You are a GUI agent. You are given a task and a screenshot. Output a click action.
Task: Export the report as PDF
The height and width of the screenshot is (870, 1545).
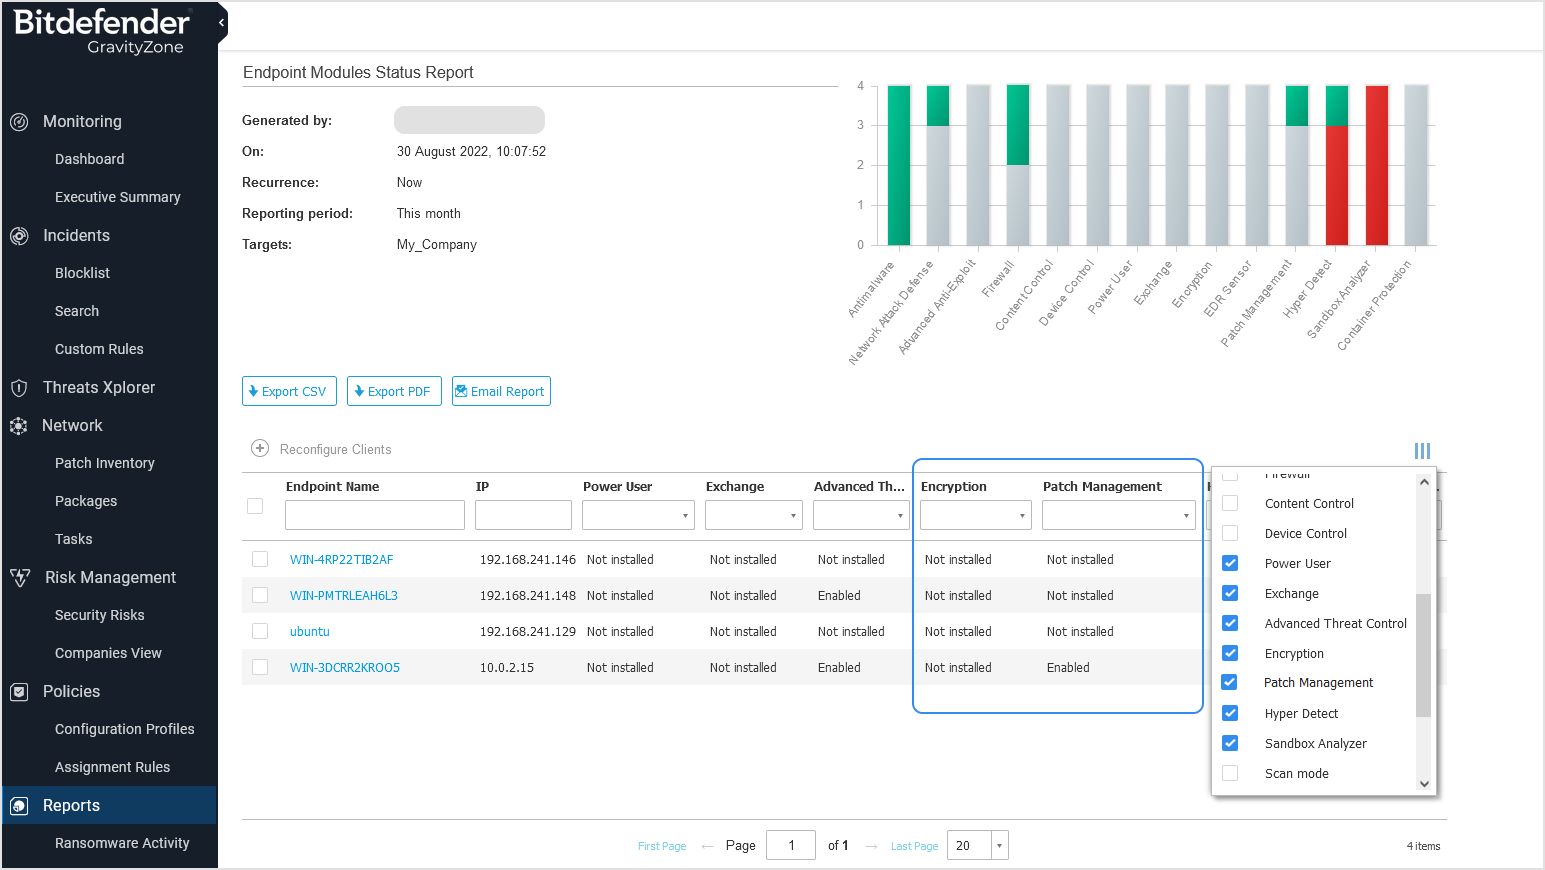(x=394, y=391)
